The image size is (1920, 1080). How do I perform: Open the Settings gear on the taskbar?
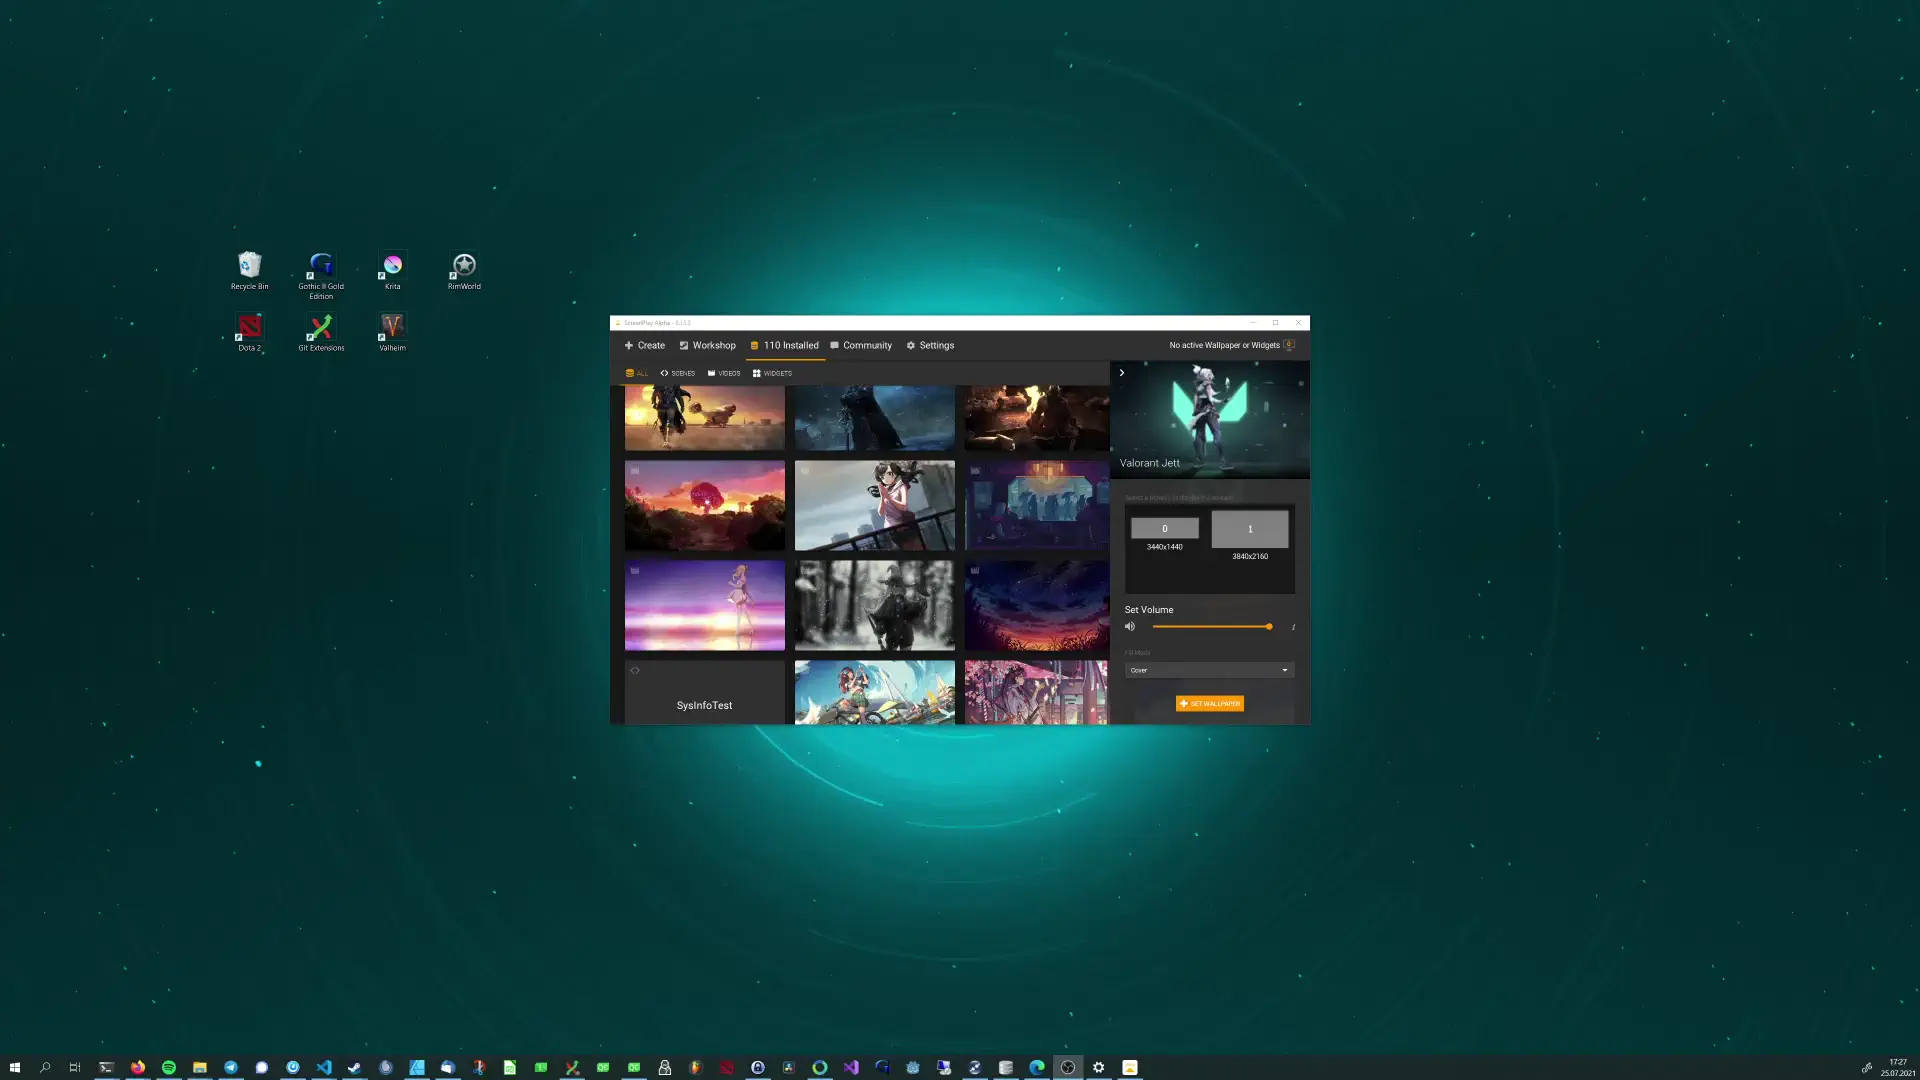(1099, 1067)
